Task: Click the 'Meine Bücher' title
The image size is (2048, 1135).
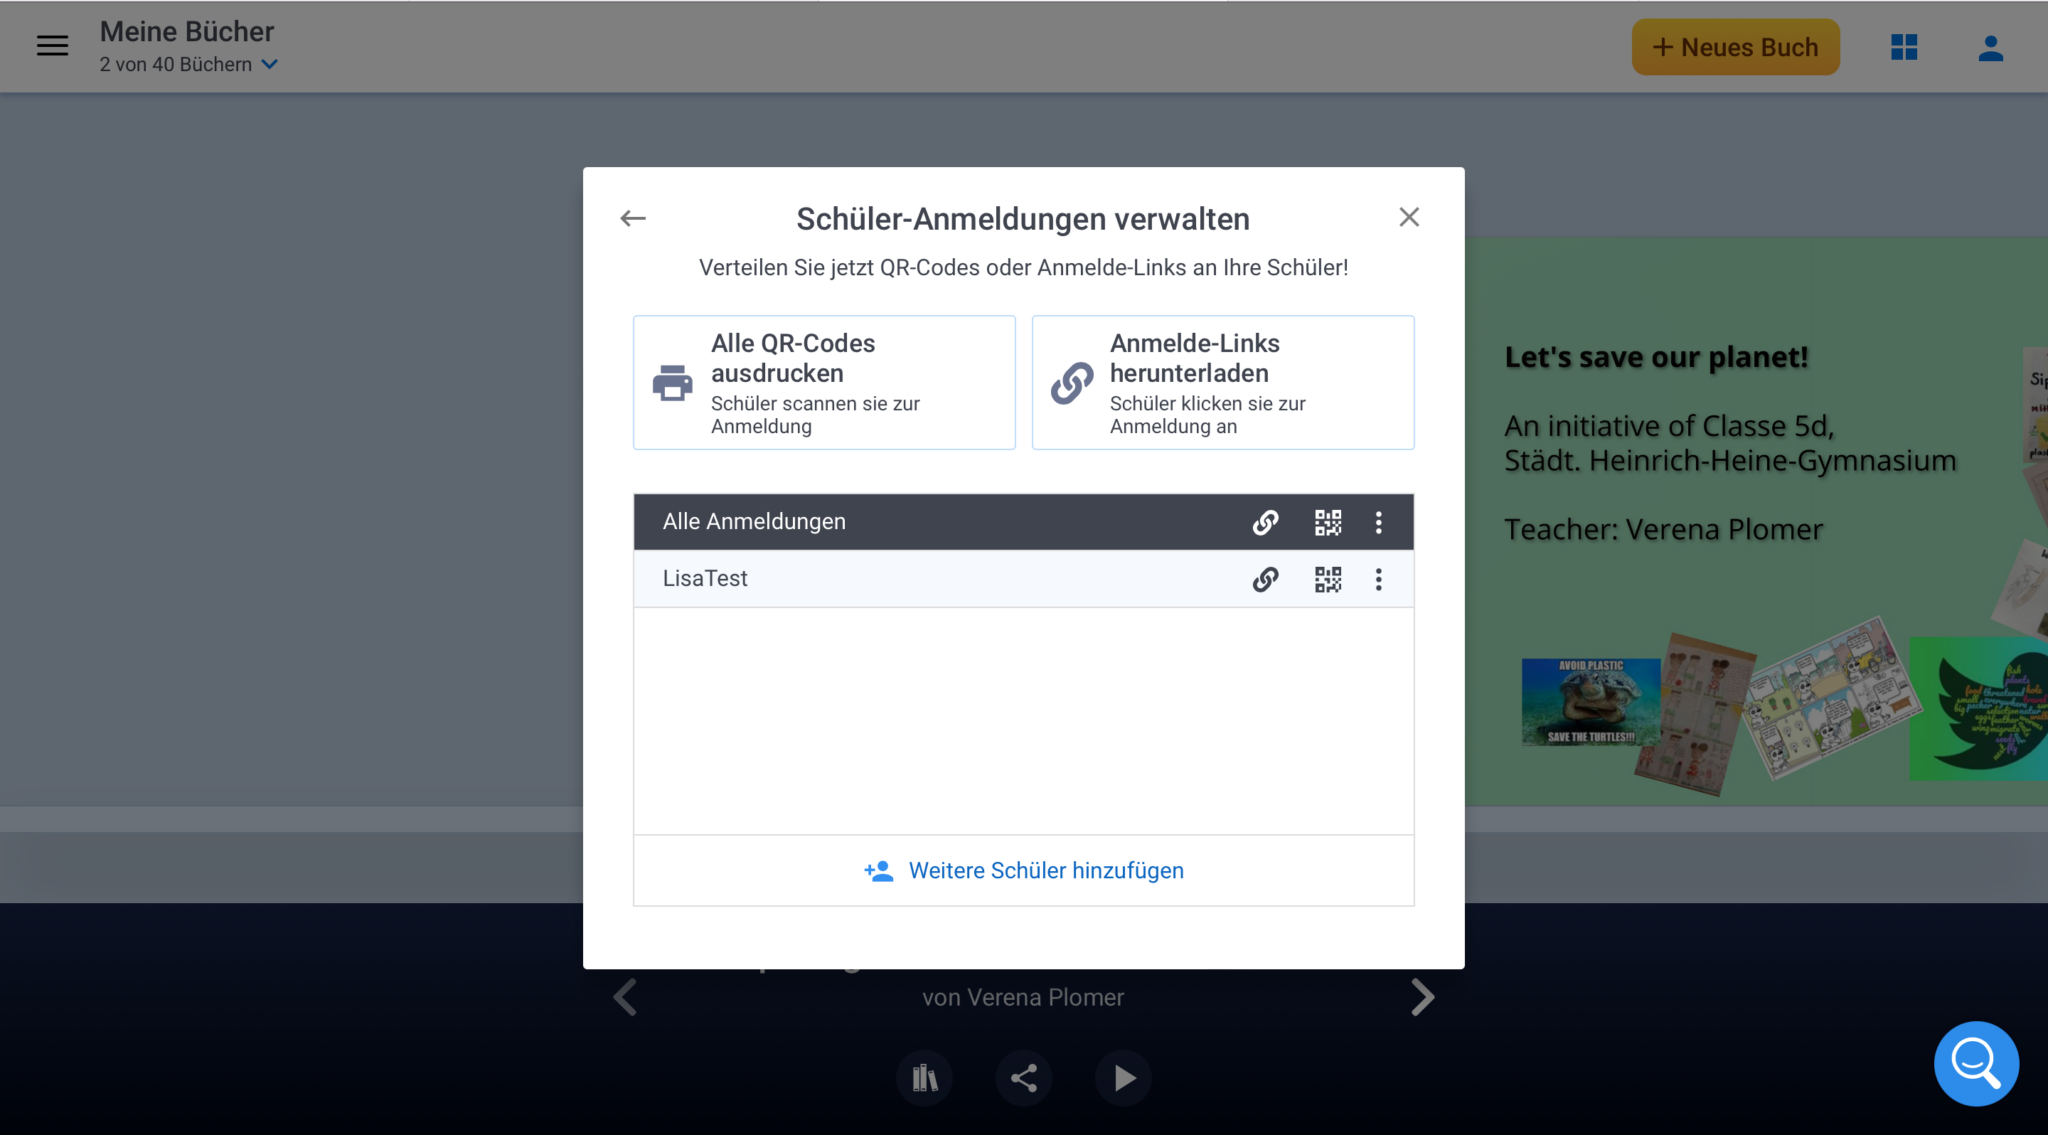Action: [187, 31]
